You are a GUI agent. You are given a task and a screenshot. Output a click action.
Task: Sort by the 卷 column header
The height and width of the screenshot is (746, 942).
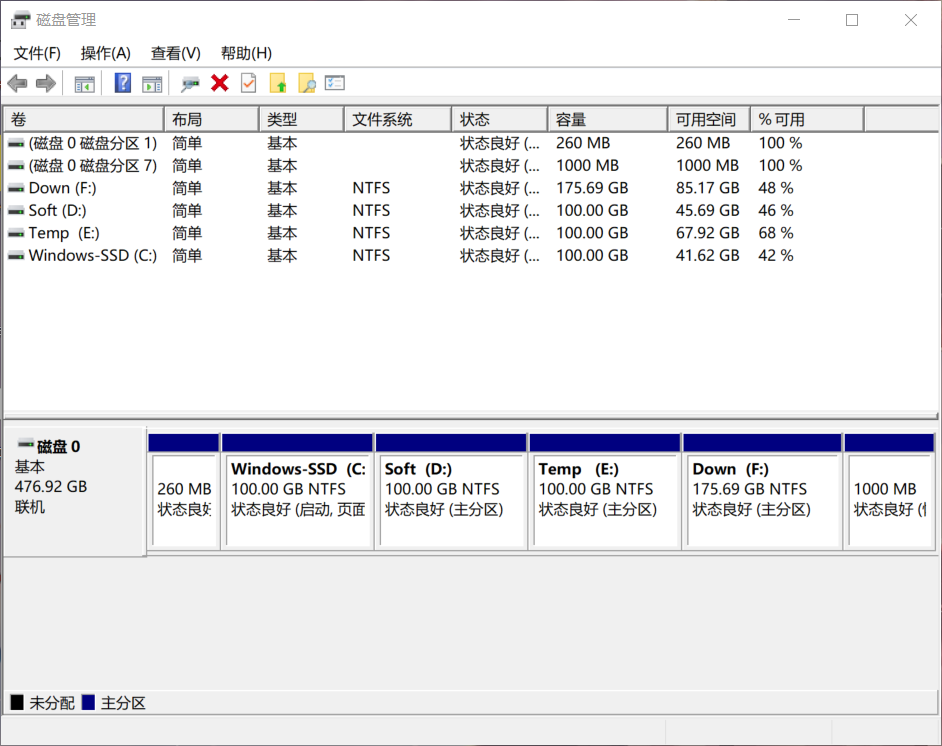pyautogui.click(x=84, y=120)
